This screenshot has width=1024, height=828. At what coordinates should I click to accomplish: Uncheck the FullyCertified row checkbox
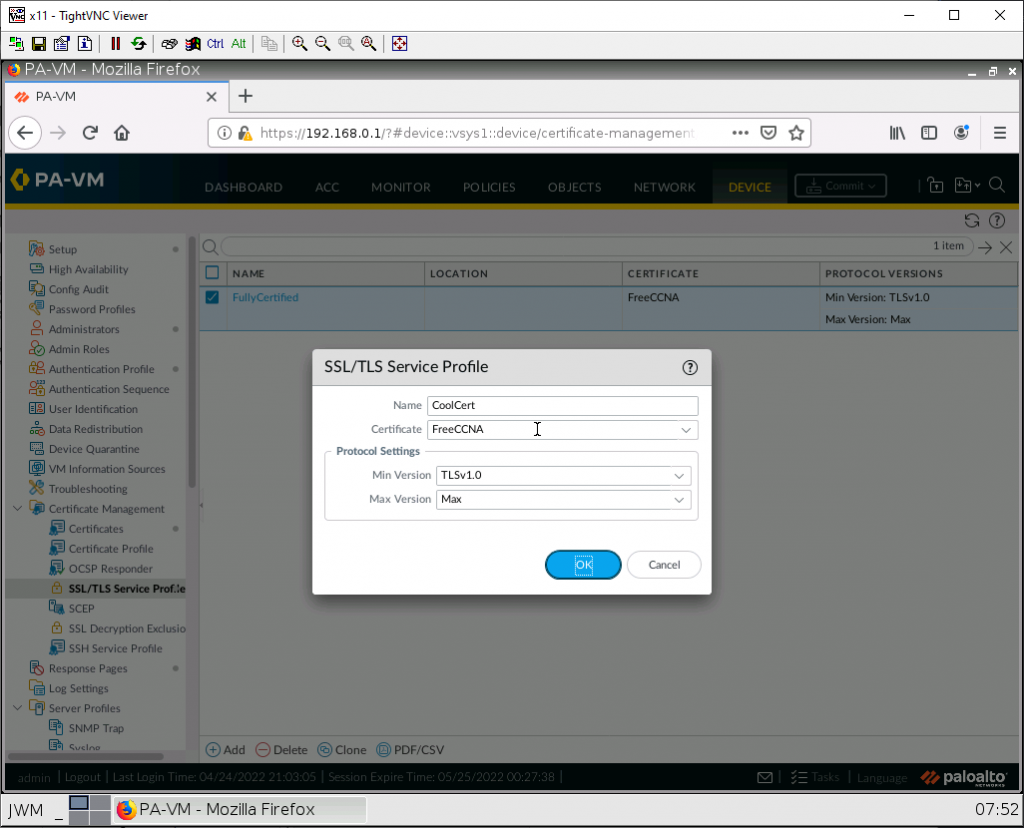point(212,297)
